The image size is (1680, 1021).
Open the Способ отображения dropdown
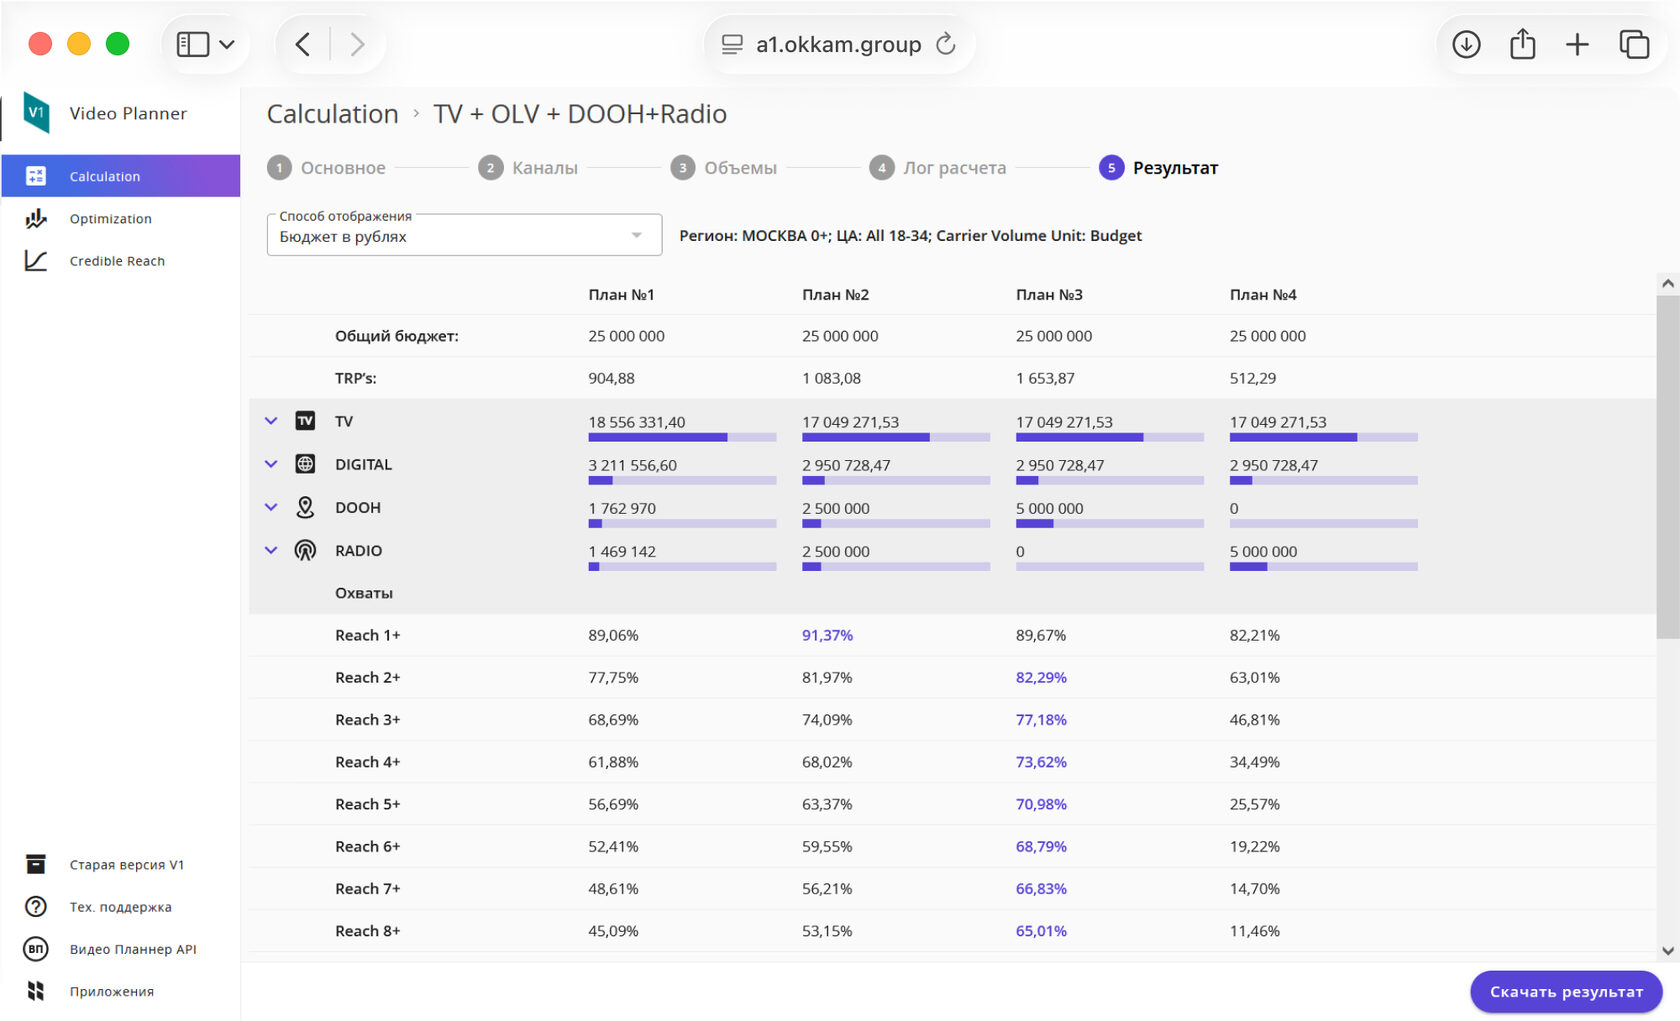pos(464,235)
